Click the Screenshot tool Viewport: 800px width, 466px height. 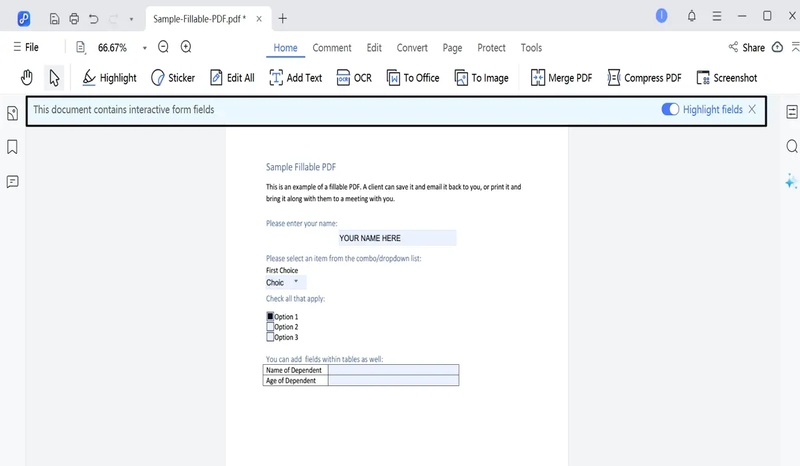click(727, 78)
